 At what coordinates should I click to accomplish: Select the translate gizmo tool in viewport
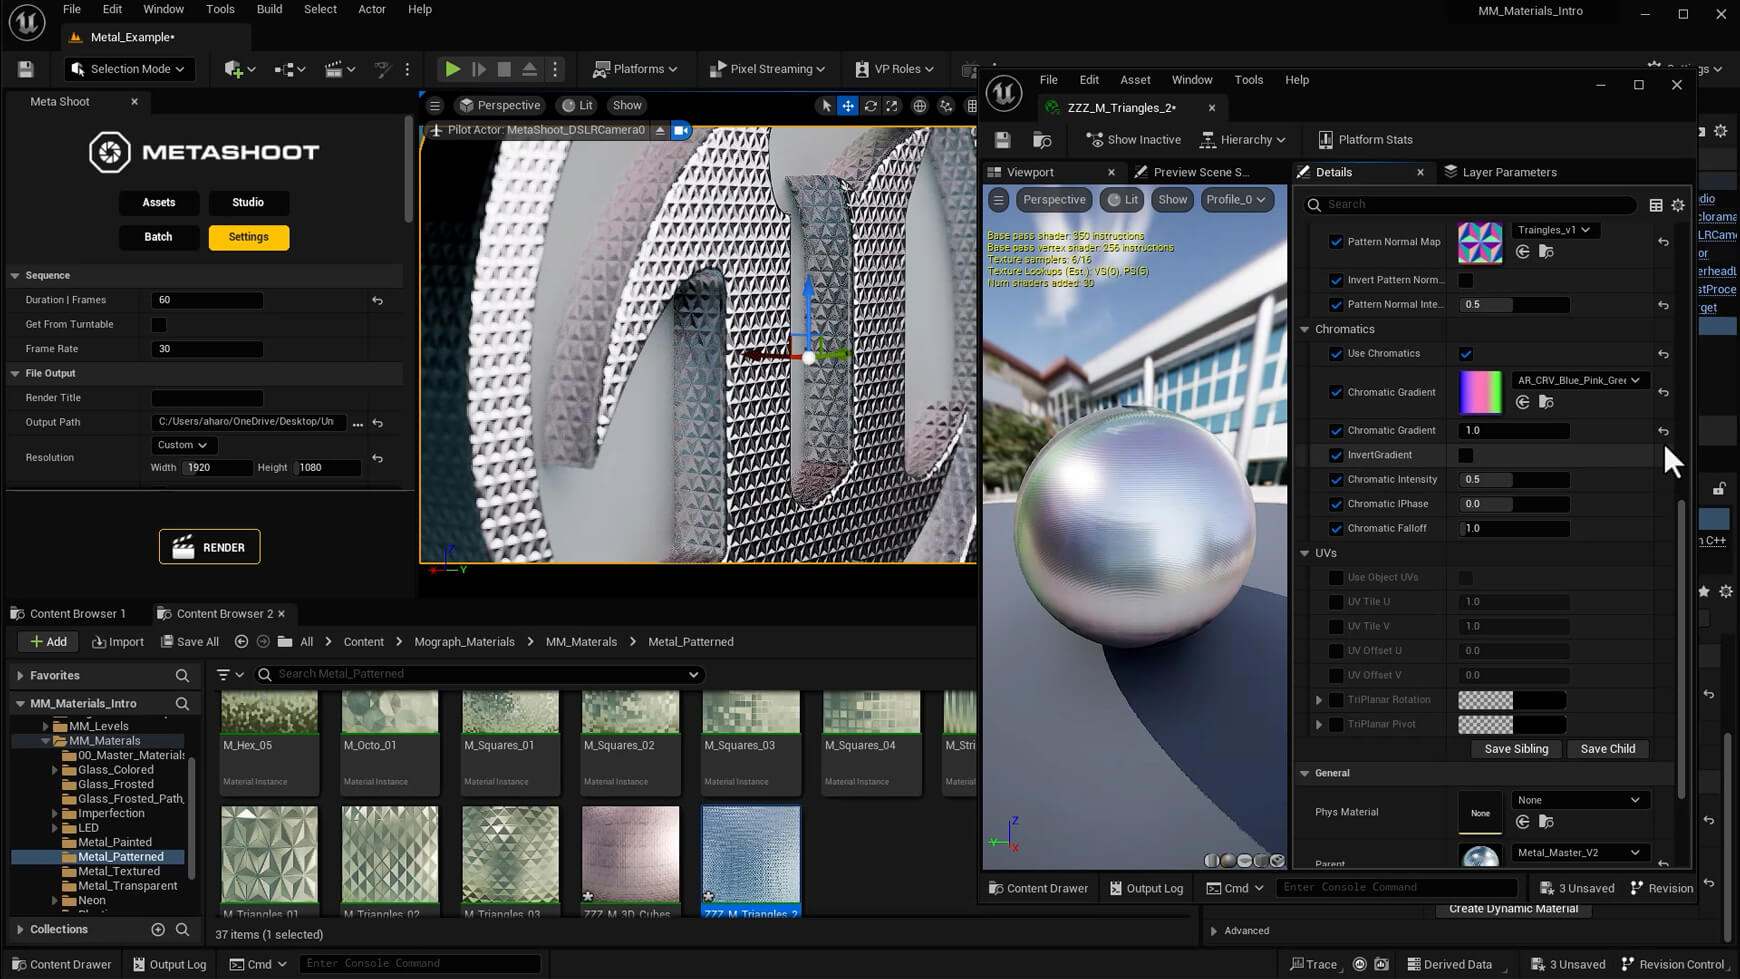[847, 106]
